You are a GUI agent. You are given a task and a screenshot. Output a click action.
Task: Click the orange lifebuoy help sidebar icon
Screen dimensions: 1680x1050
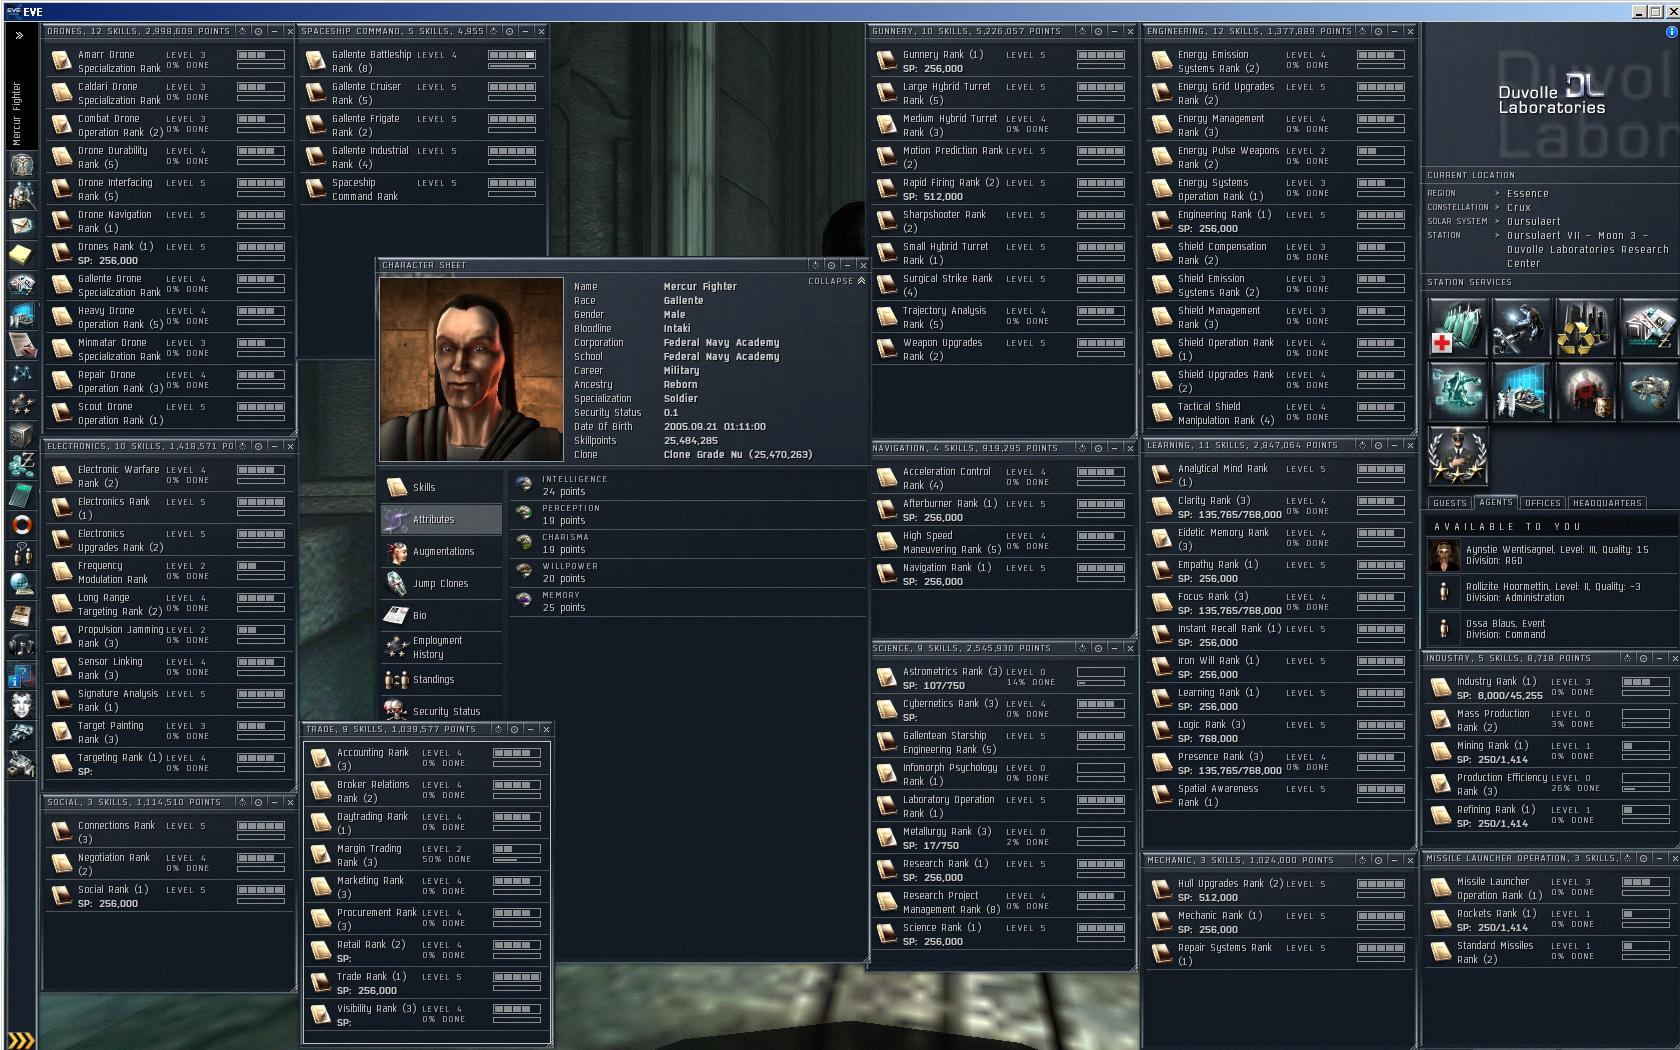[x=22, y=525]
